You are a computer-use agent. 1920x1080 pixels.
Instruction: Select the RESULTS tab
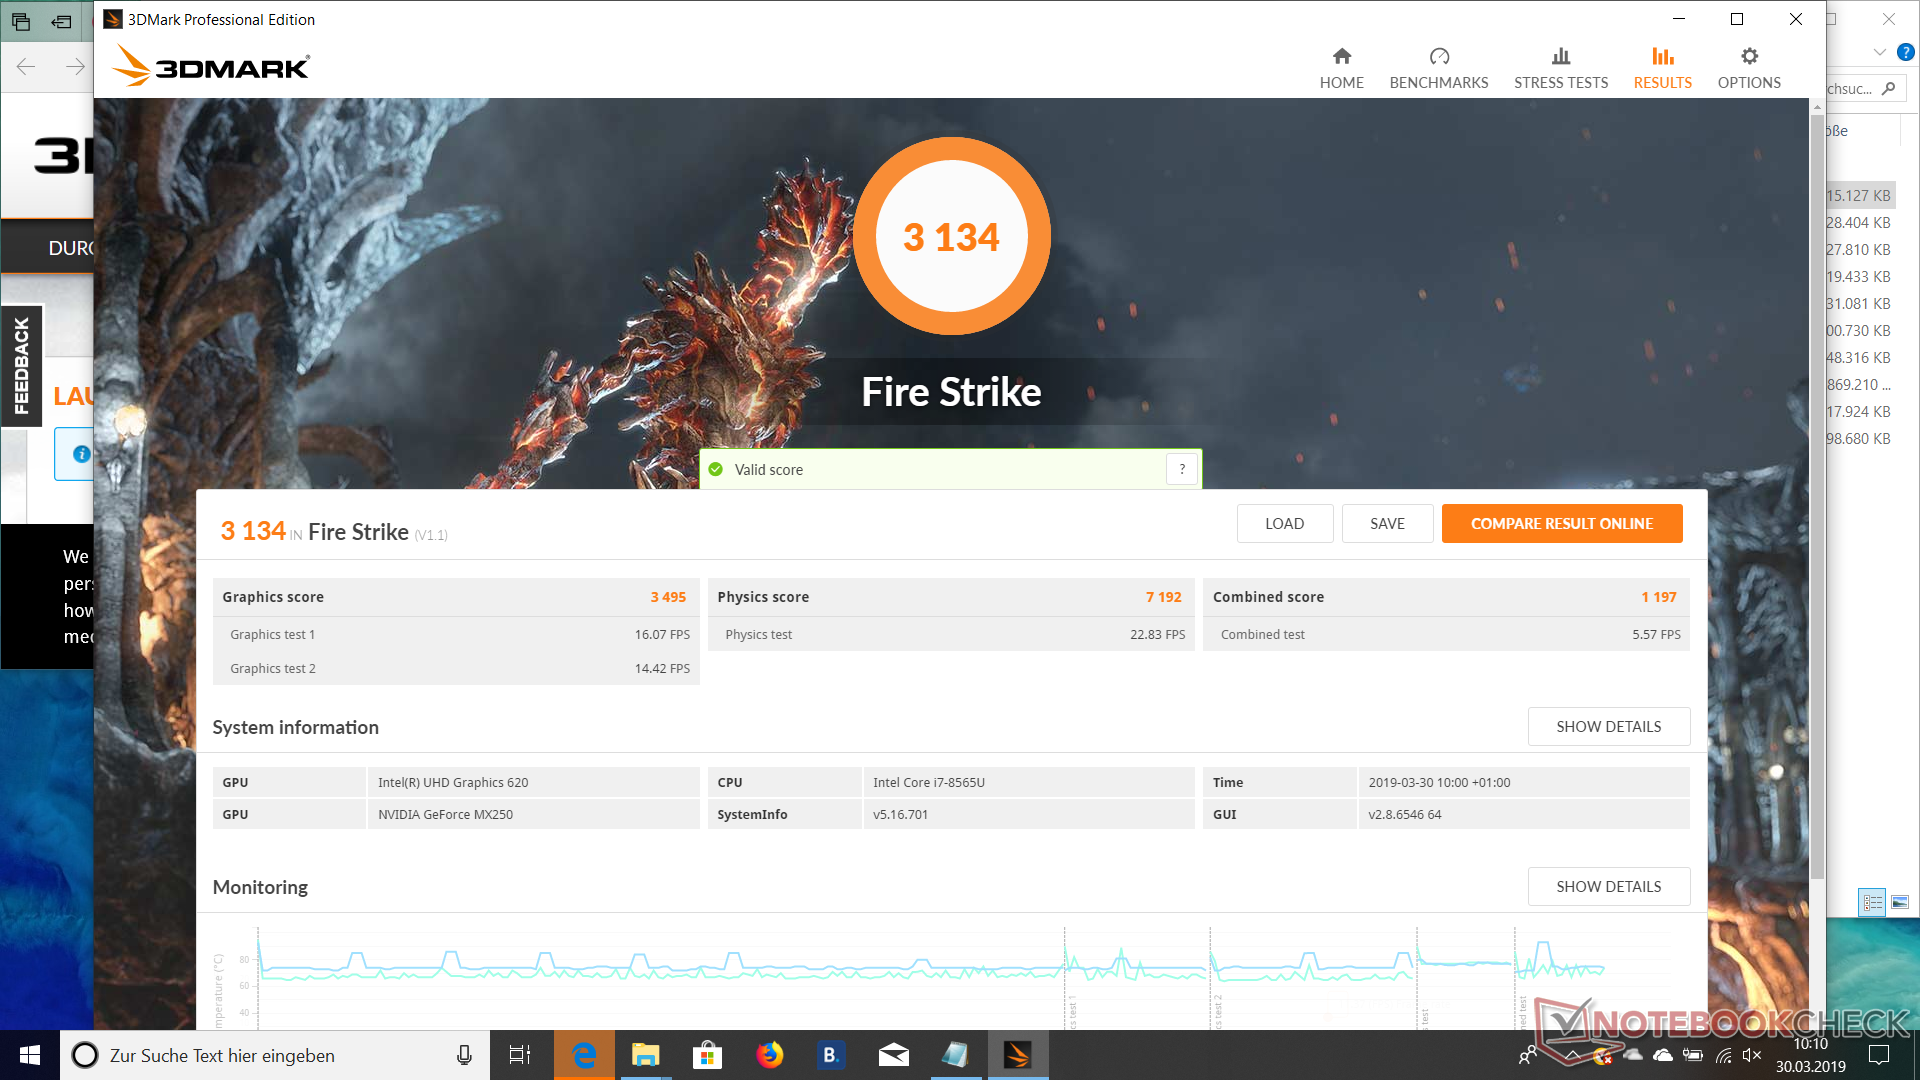click(x=1662, y=69)
